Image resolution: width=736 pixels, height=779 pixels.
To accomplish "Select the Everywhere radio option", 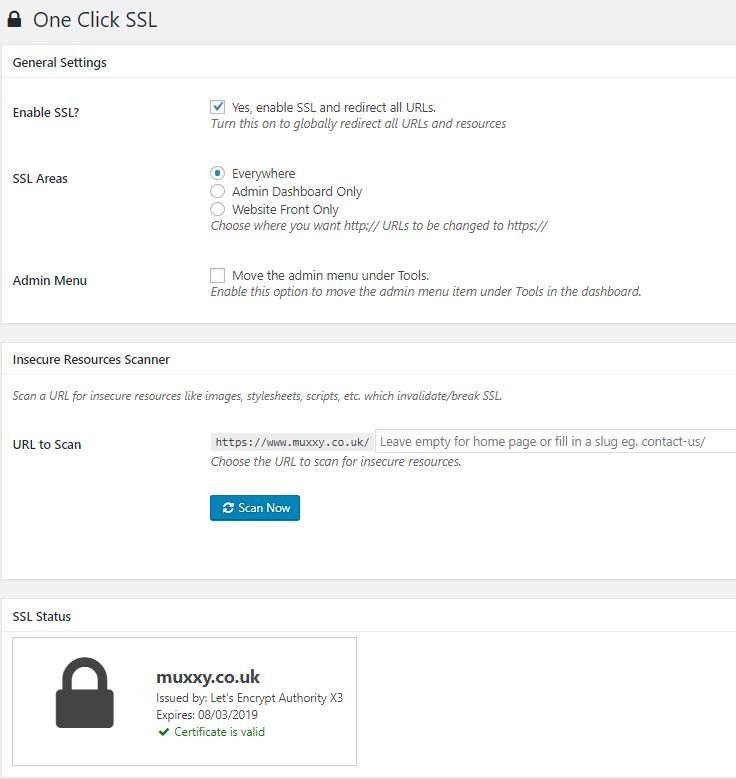I will click(x=217, y=173).
